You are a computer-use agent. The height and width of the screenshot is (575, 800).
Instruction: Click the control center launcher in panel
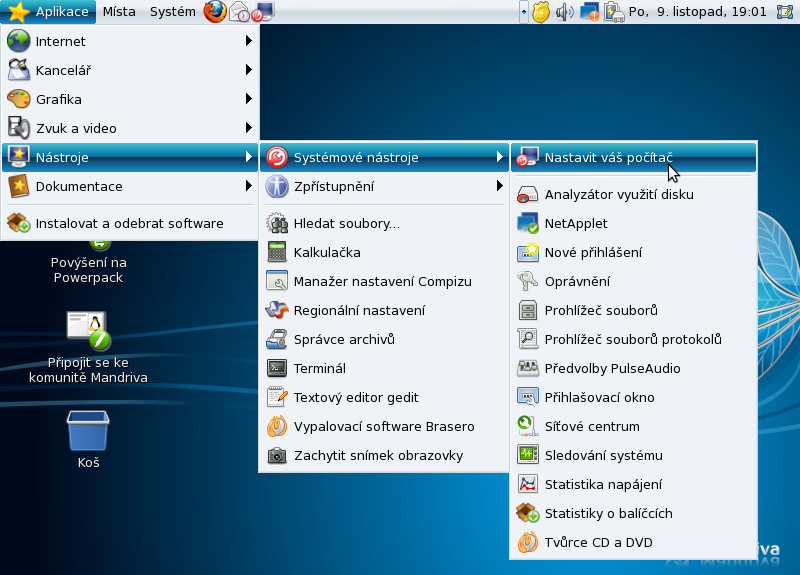(x=263, y=12)
